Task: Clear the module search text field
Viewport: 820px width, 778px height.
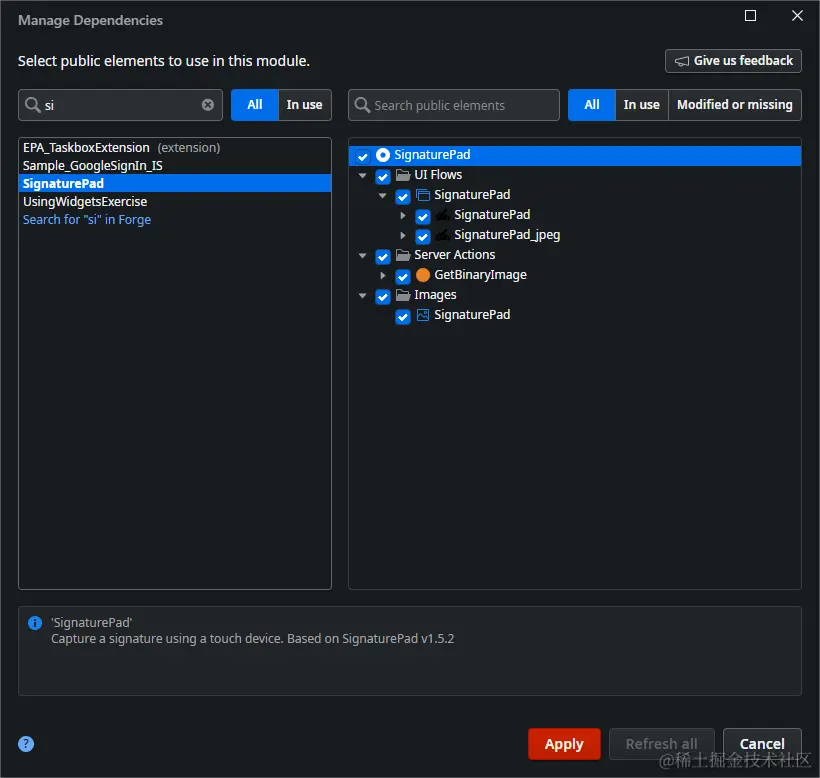Action: click(208, 105)
